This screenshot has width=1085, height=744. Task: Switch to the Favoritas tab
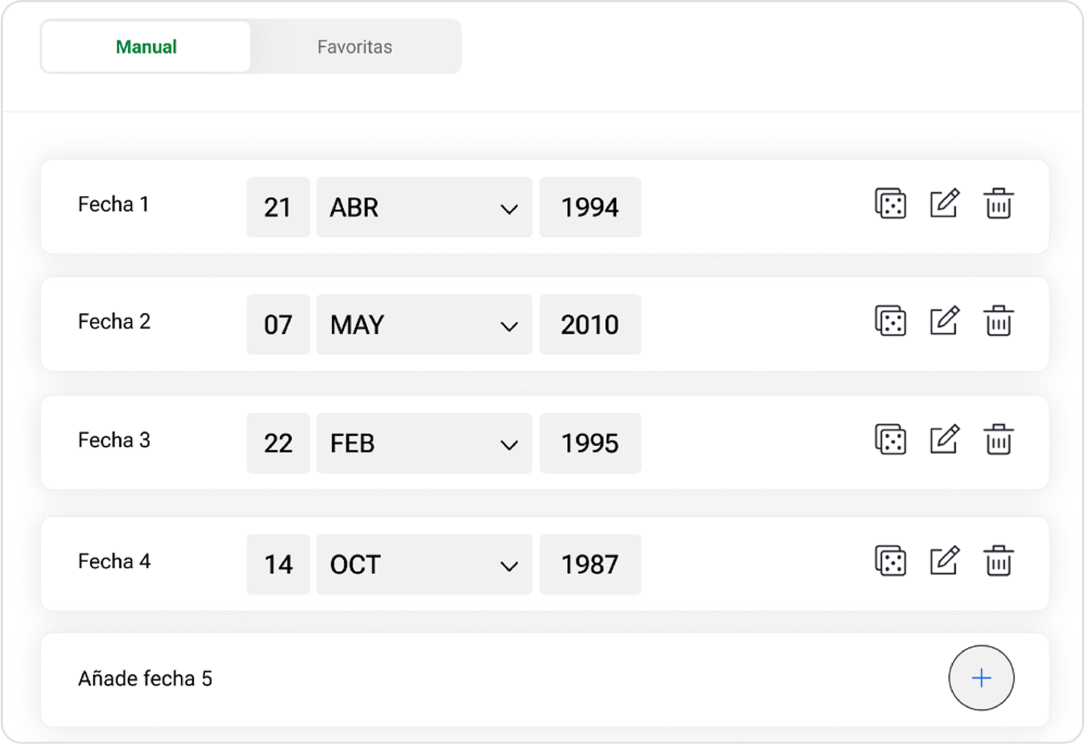click(355, 47)
